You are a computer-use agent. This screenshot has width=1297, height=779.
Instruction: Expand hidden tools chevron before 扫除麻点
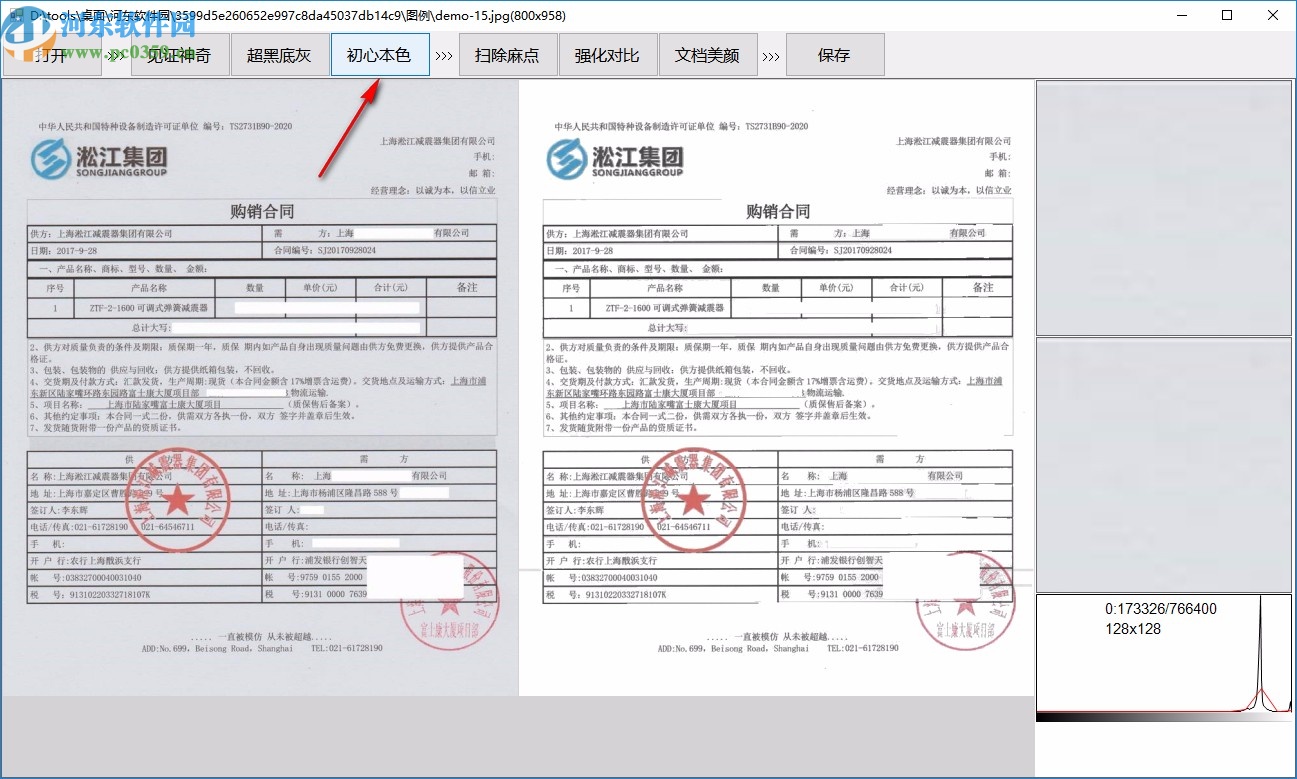[x=444, y=55]
